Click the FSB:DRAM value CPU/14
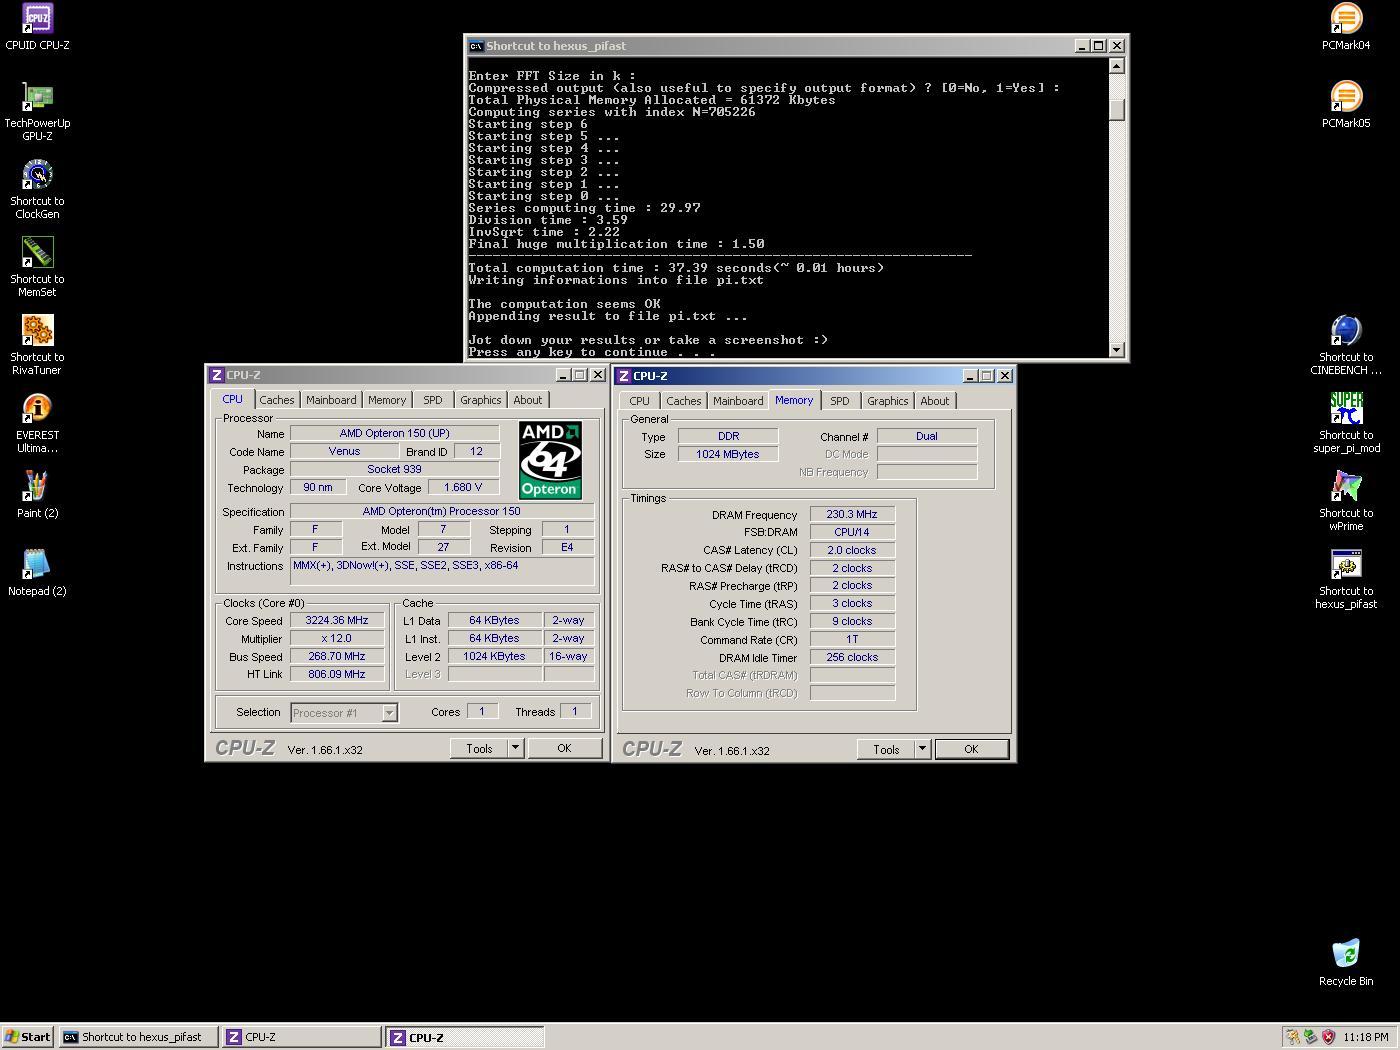 point(852,532)
